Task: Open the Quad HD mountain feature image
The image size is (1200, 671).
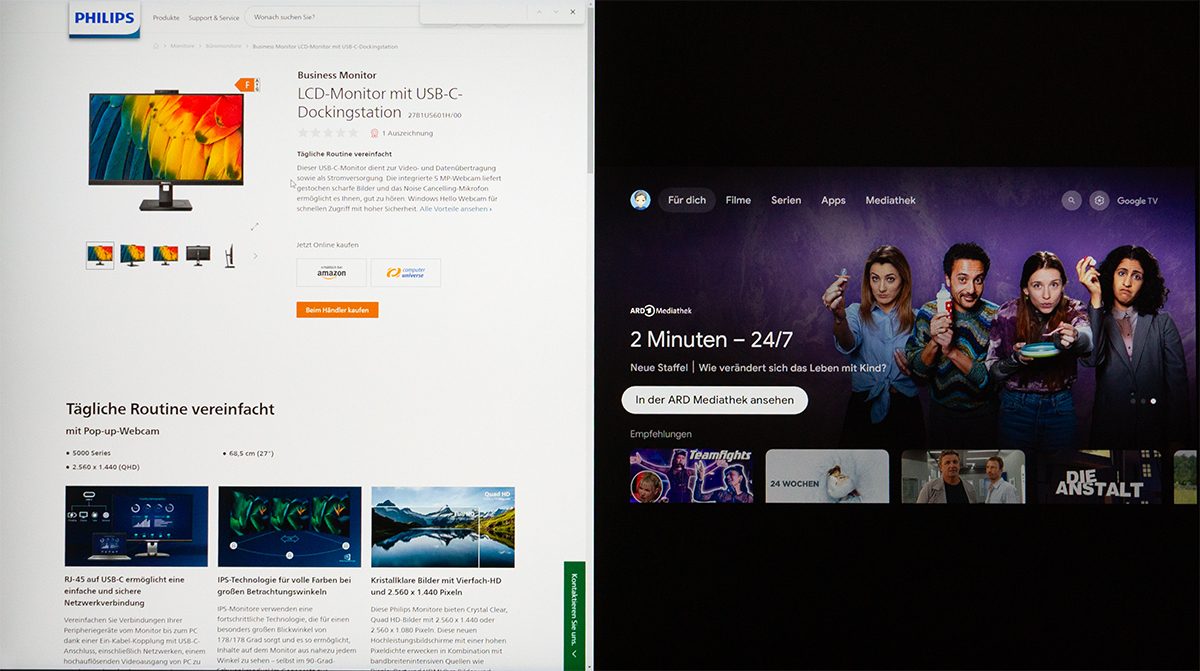Action: click(x=442, y=526)
